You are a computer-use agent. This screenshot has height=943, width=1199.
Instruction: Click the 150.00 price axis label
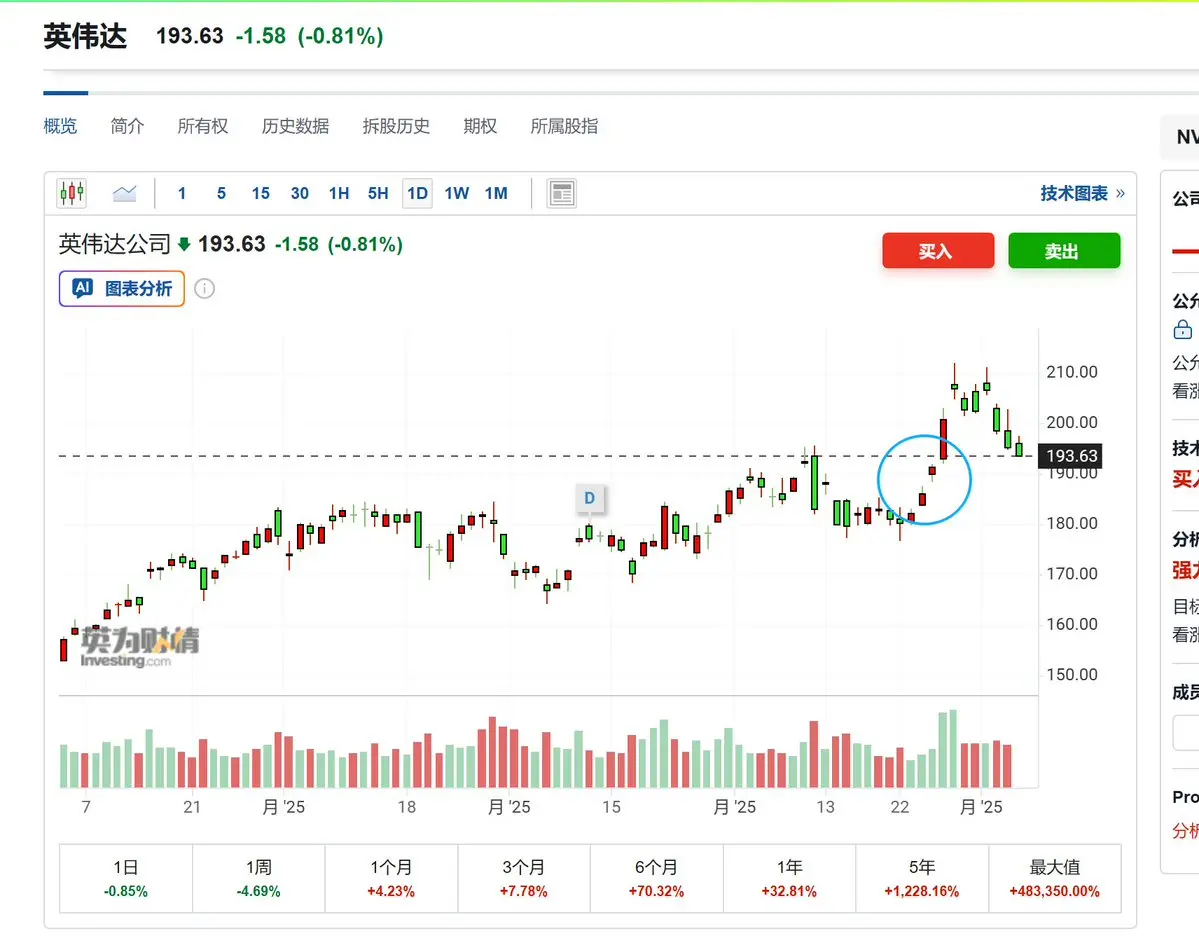[x=1071, y=675]
